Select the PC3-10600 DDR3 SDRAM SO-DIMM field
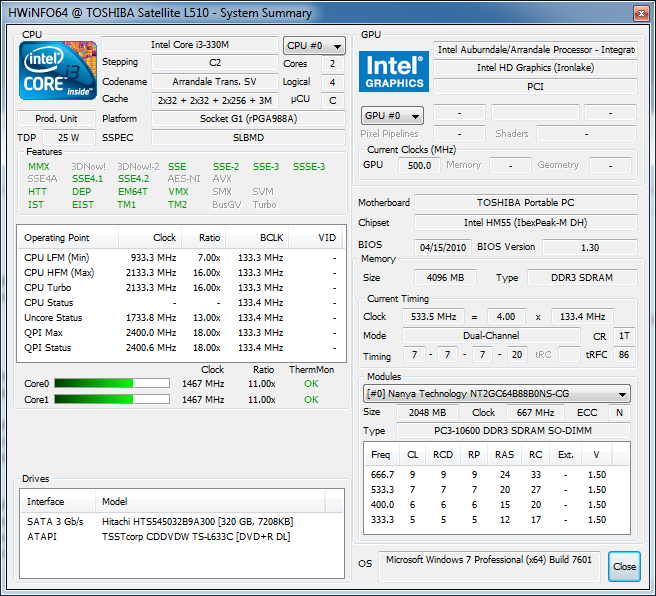The width and height of the screenshot is (656, 596). 513,431
